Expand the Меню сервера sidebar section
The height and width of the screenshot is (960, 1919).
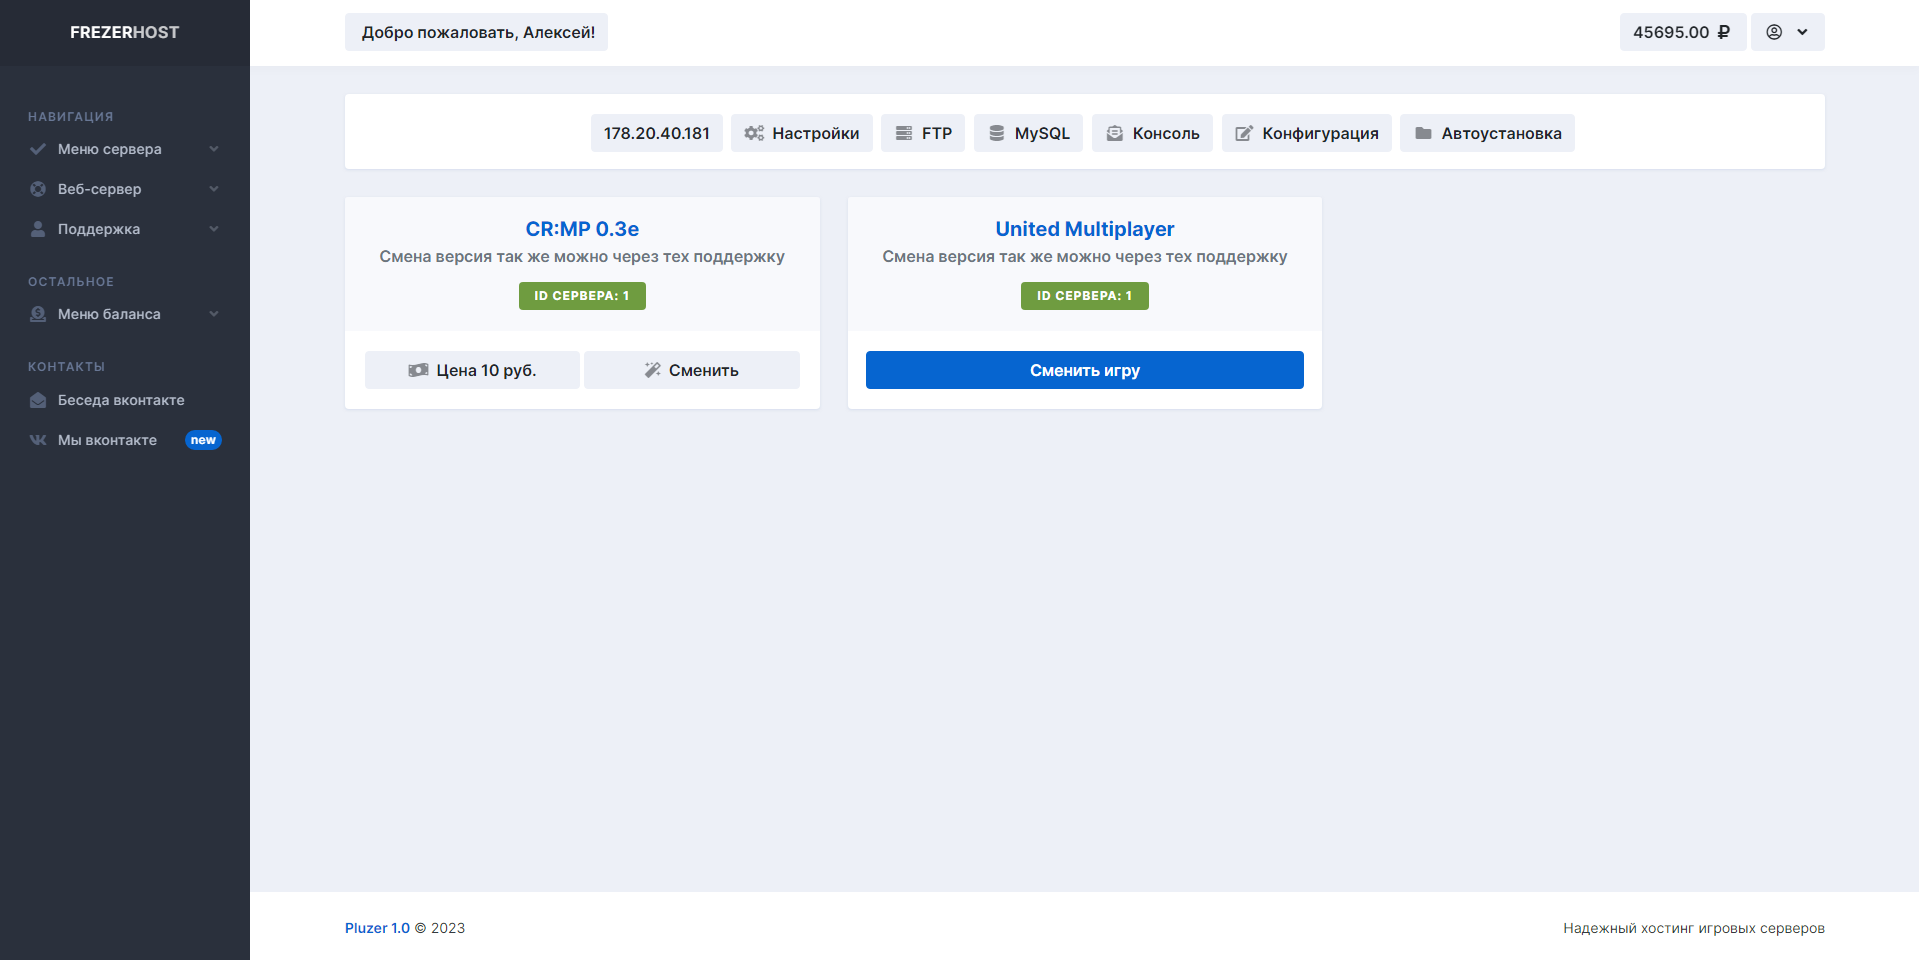tap(124, 149)
